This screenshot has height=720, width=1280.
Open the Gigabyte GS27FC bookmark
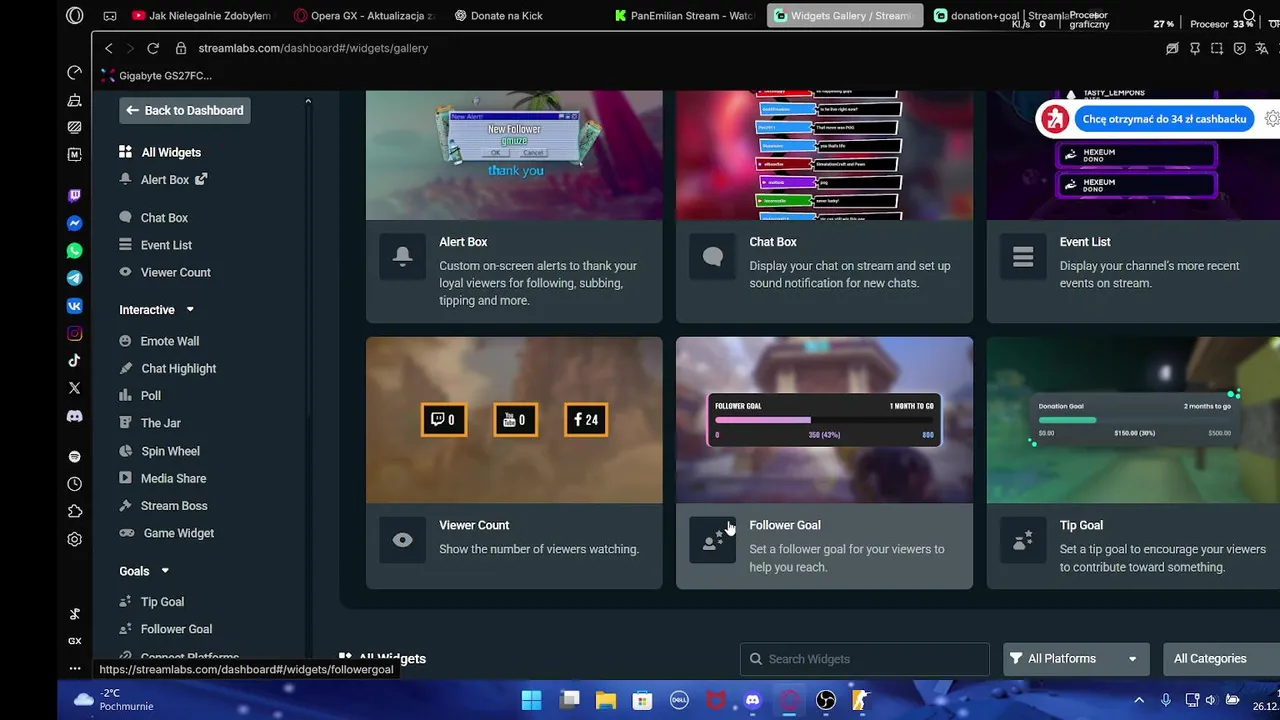157,75
